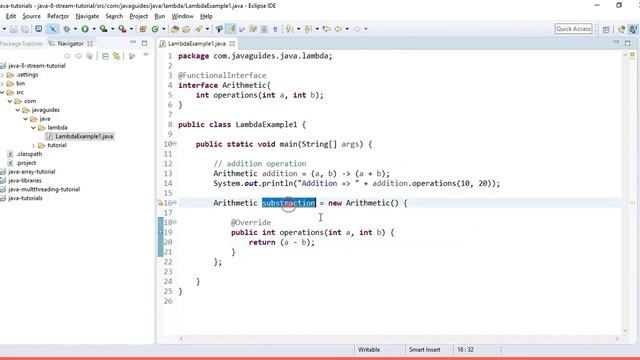Screen dimensions: 640x360
Task: Click the Smart Insert status bar entry
Action: tap(424, 350)
